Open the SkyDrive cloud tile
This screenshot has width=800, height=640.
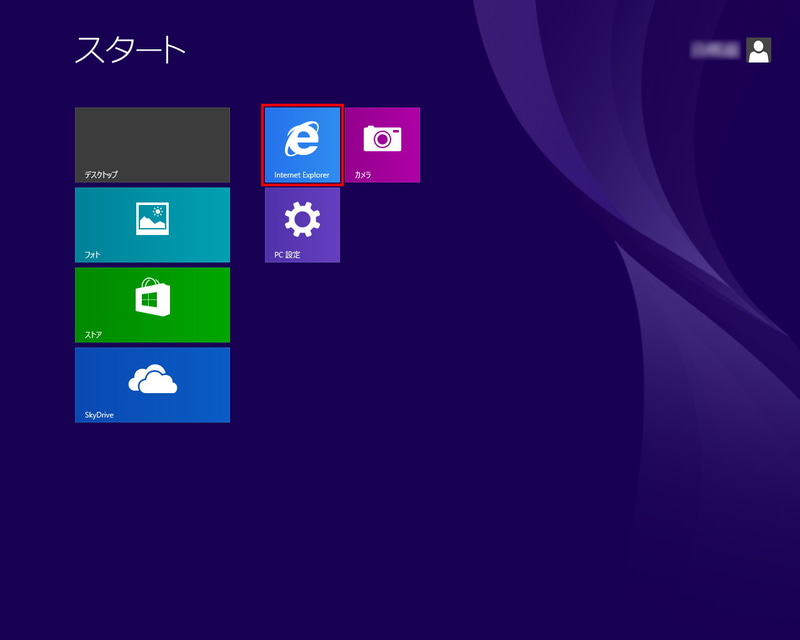153,385
